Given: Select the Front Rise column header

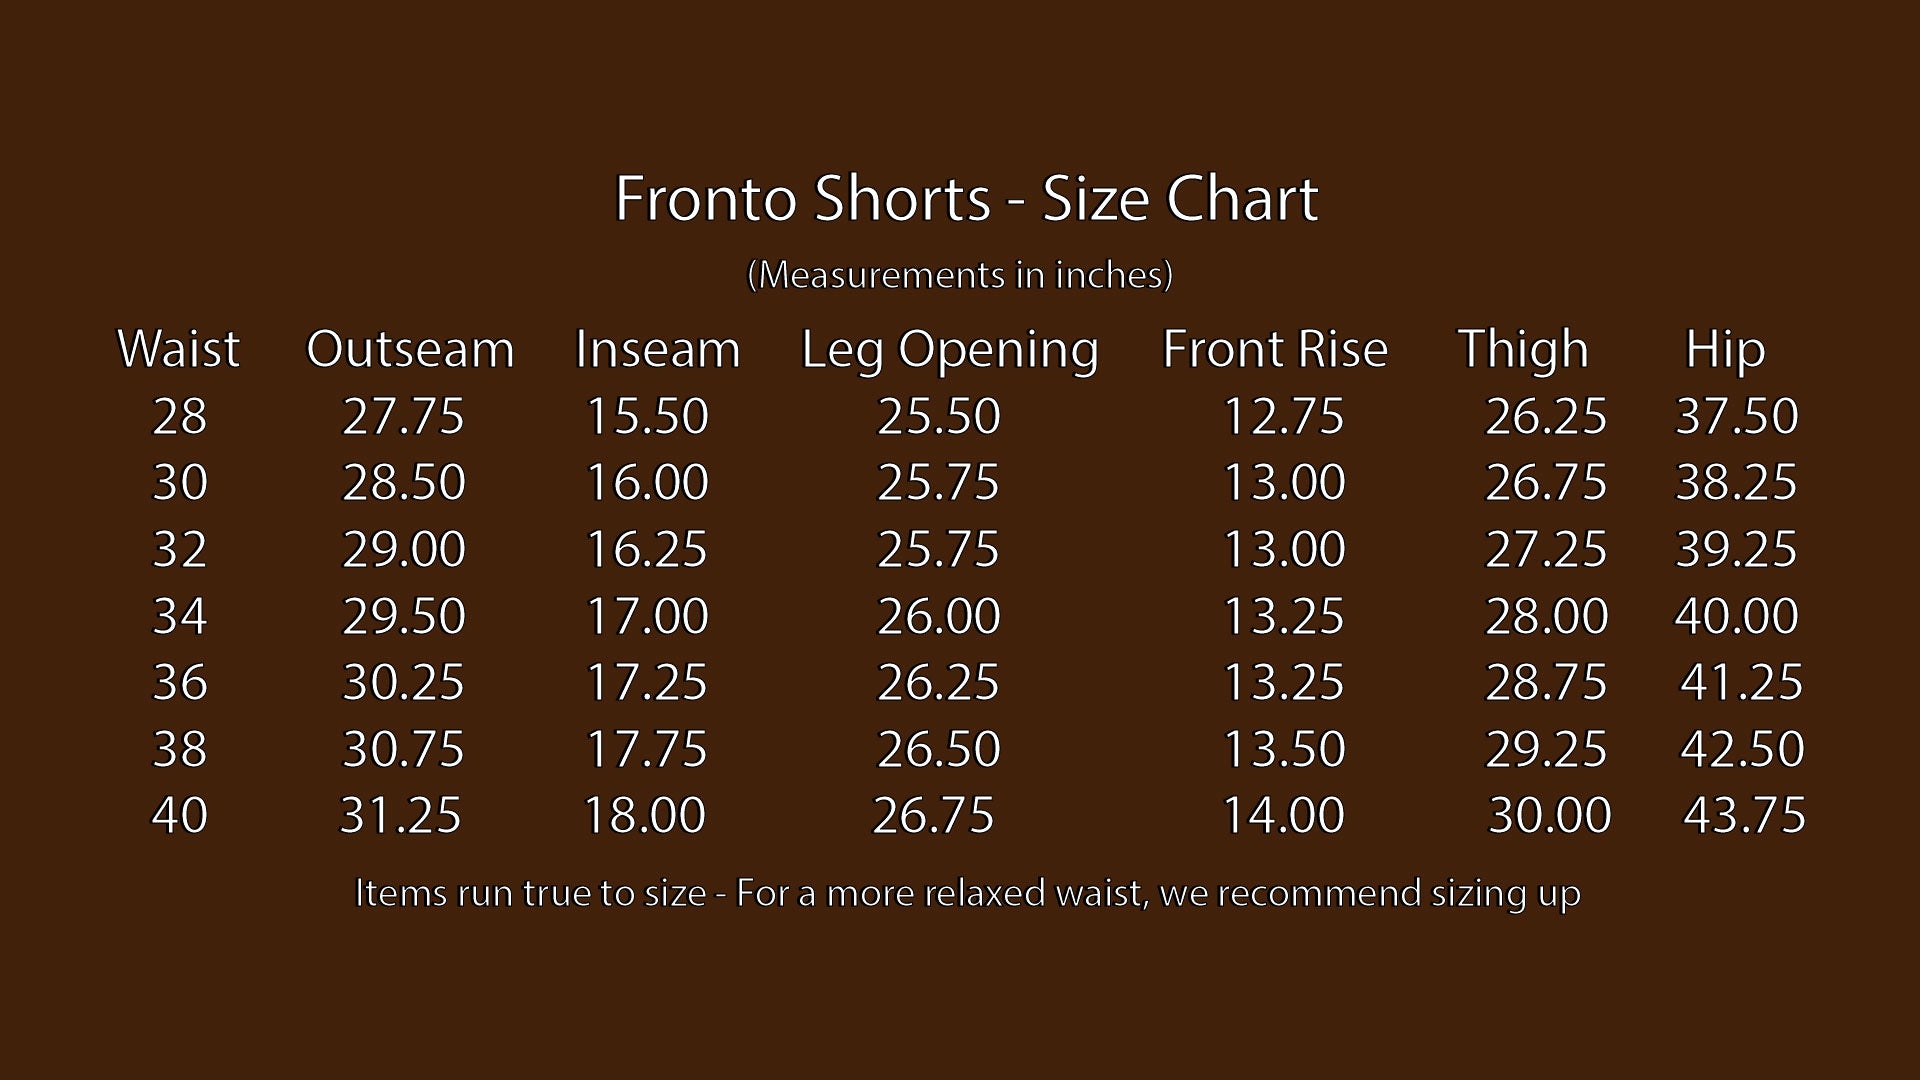Looking at the screenshot, I should click(1275, 349).
